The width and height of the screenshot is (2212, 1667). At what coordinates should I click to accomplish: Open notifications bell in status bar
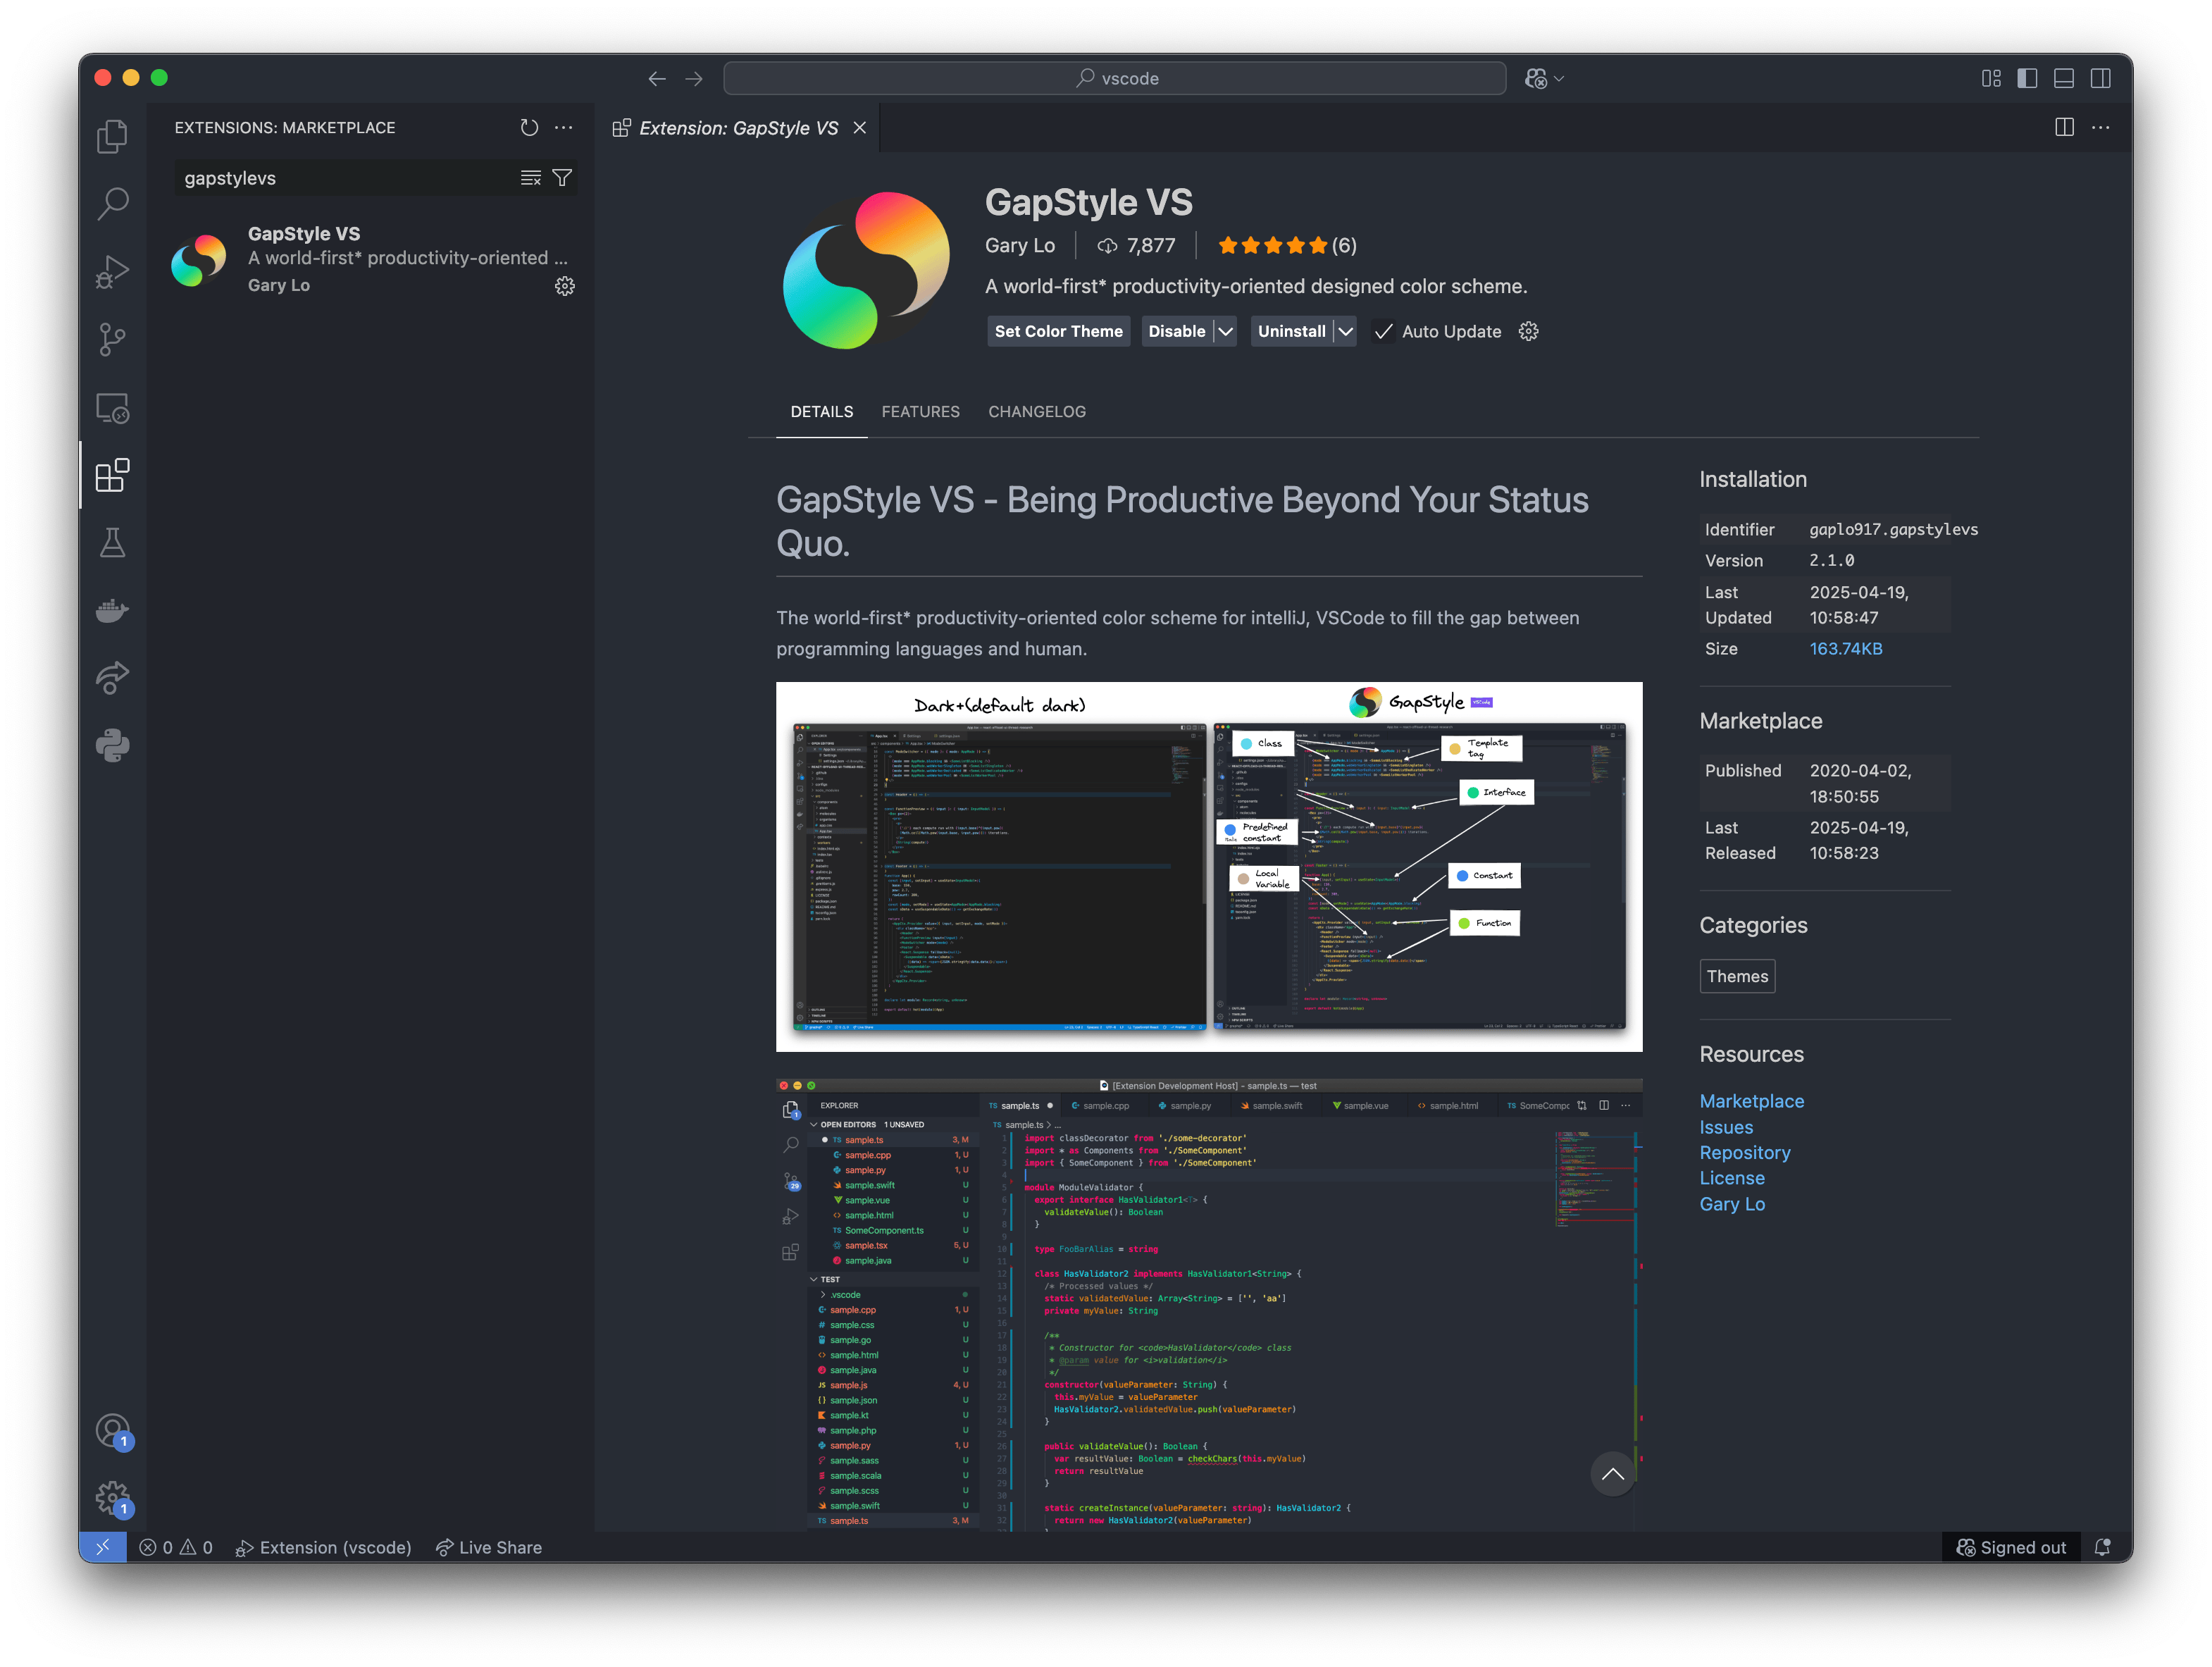click(x=2102, y=1547)
